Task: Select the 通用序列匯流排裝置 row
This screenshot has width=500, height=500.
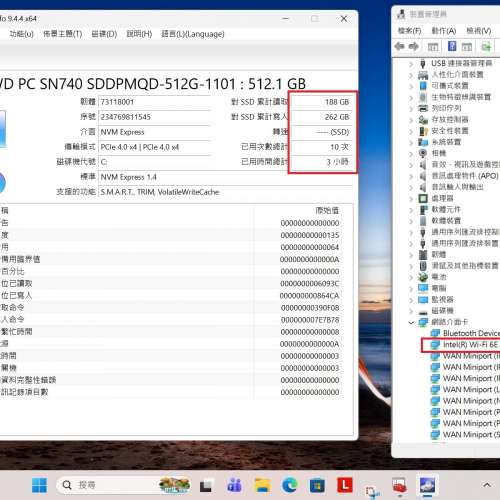Action: coord(465,244)
